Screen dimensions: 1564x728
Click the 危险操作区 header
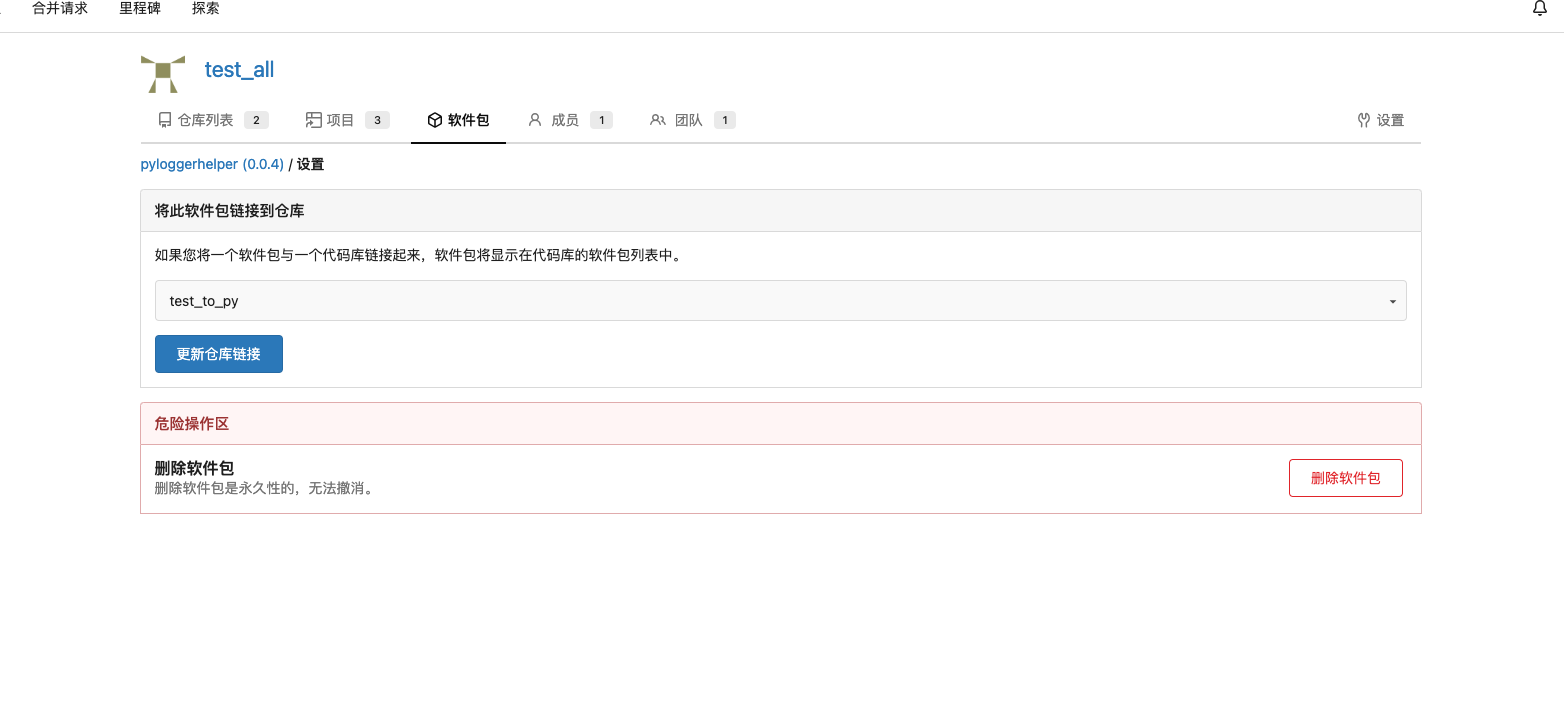[x=780, y=424]
